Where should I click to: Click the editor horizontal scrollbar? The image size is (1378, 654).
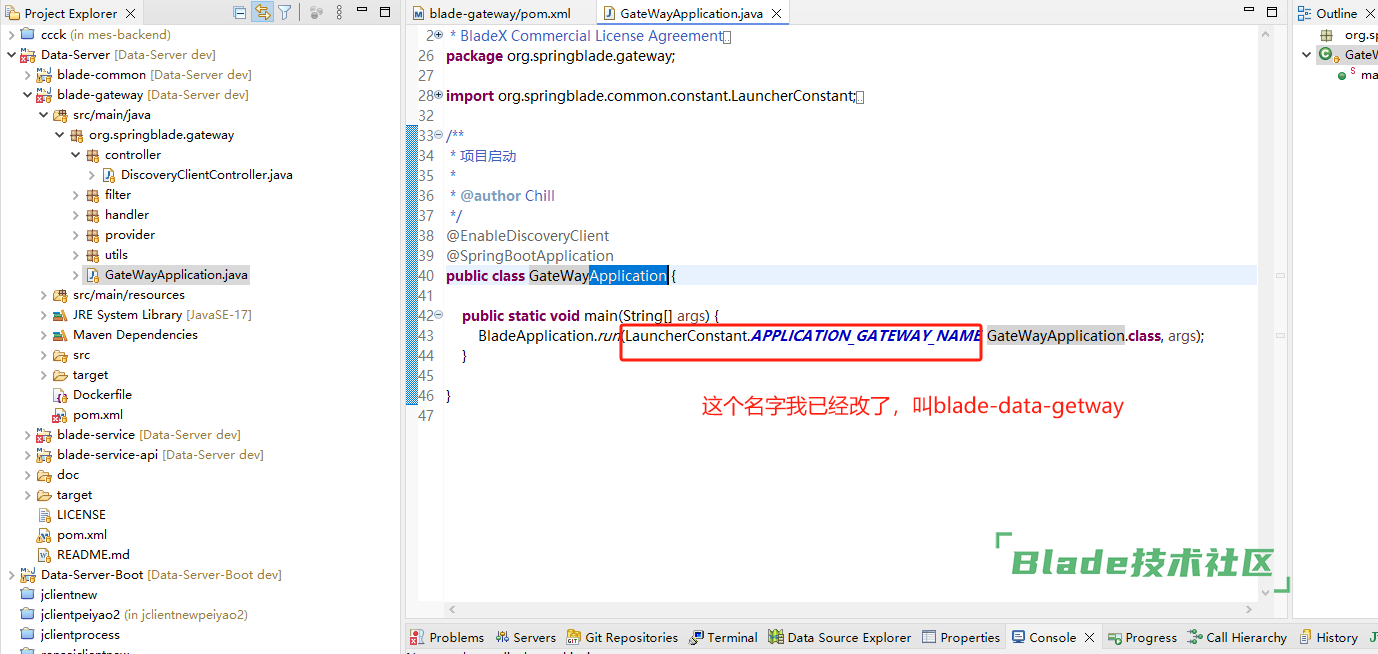(x=850, y=609)
